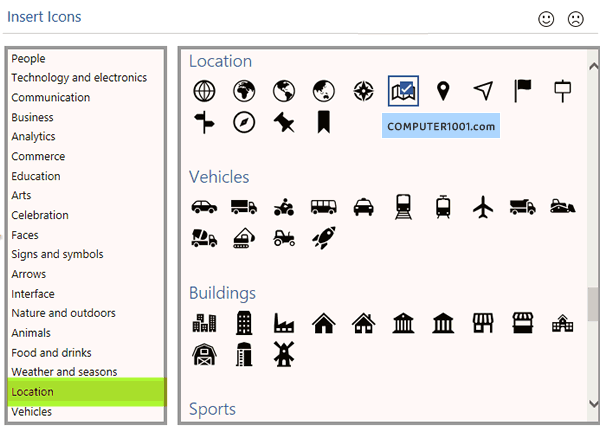Select the solid house icon
The image size is (600, 426).
point(324,323)
